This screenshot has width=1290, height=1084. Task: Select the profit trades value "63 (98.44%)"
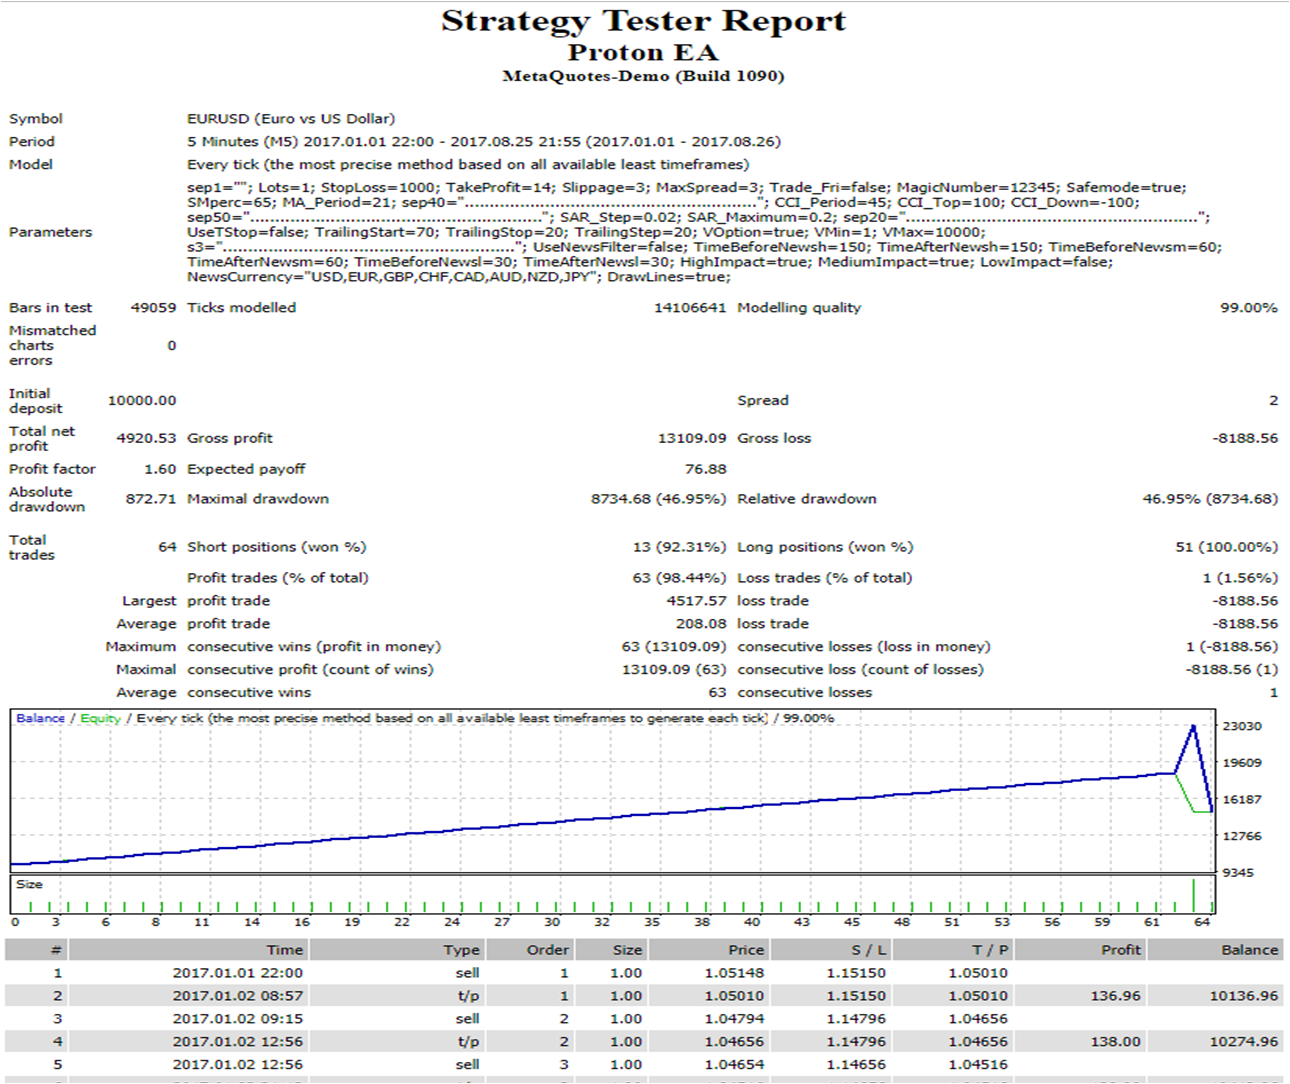click(680, 579)
